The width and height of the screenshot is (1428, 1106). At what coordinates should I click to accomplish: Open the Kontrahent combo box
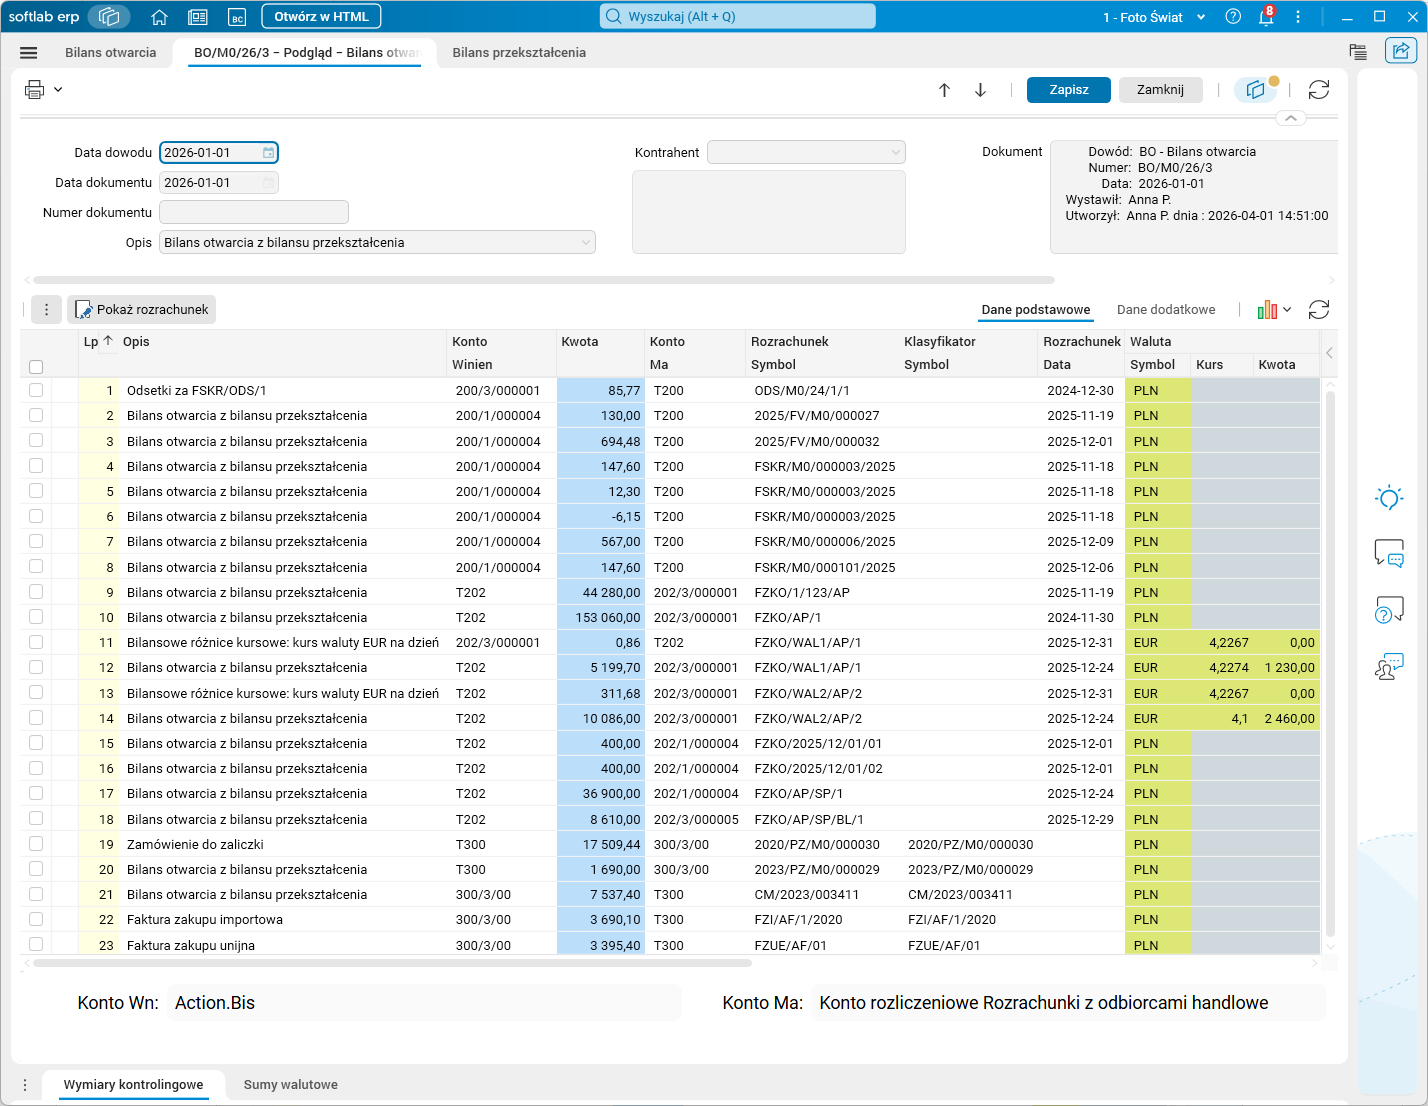coord(806,152)
